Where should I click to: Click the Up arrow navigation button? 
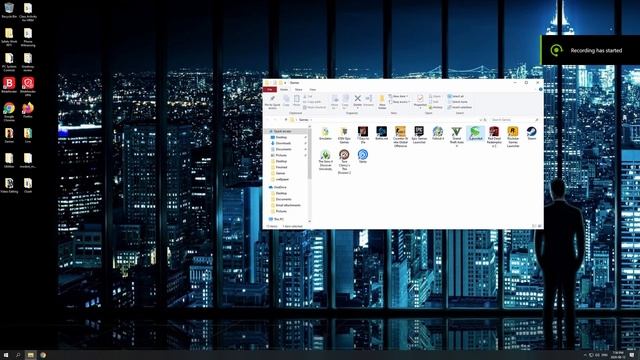pyautogui.click(x=285, y=120)
